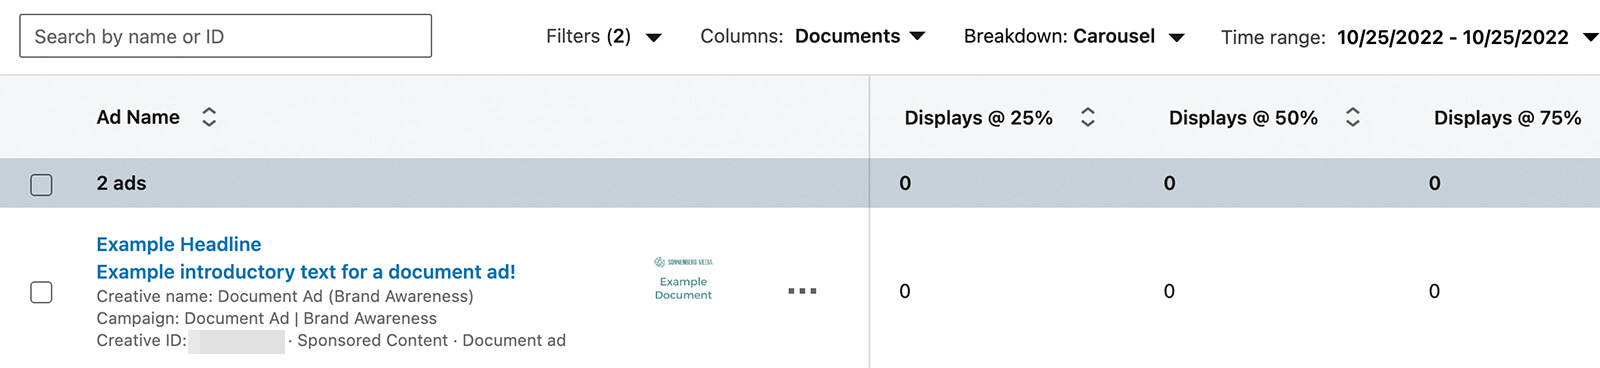
Task: Click the Example Document thumbnail
Action: (683, 279)
